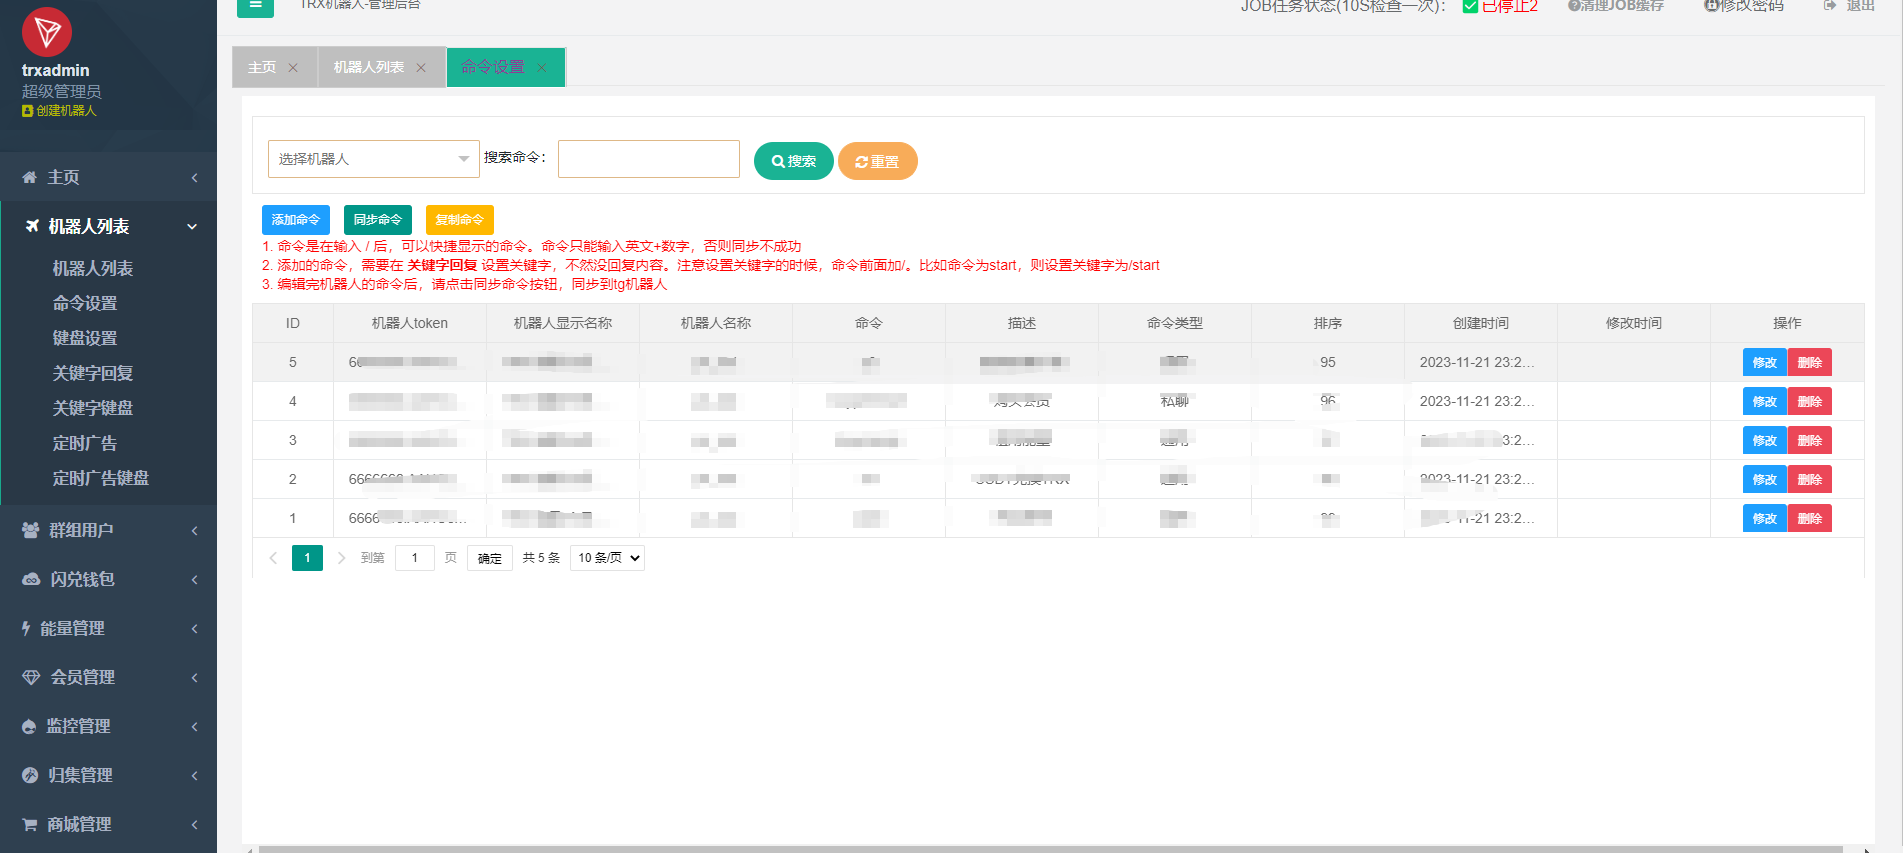Click the diamond icon beside 会员管理
The width and height of the screenshot is (1903, 853).
click(x=31, y=677)
